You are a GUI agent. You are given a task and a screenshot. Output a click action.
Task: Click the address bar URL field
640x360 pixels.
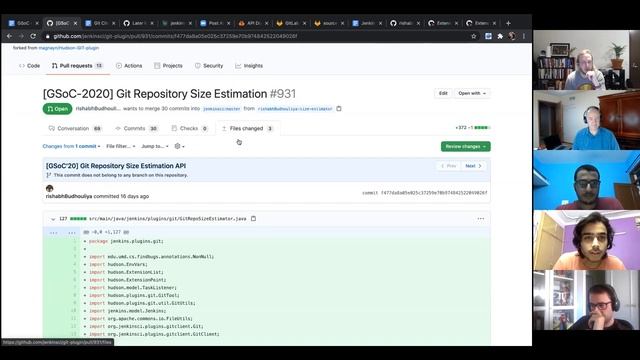tap(257, 36)
